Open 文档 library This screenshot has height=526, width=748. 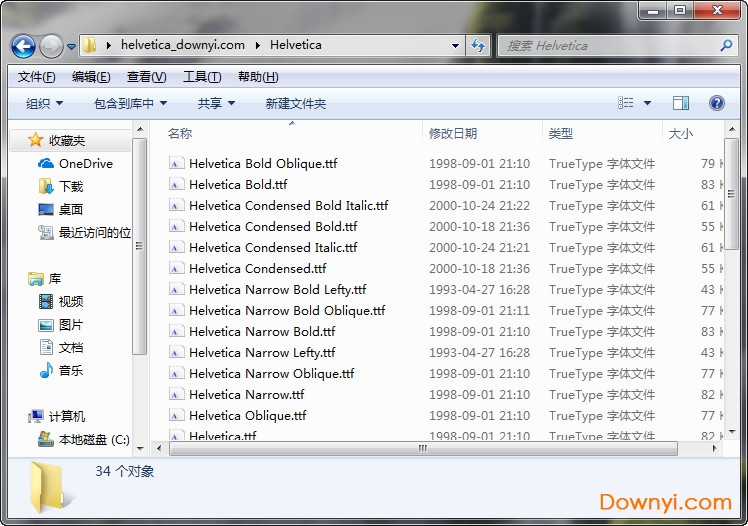[x=71, y=347]
